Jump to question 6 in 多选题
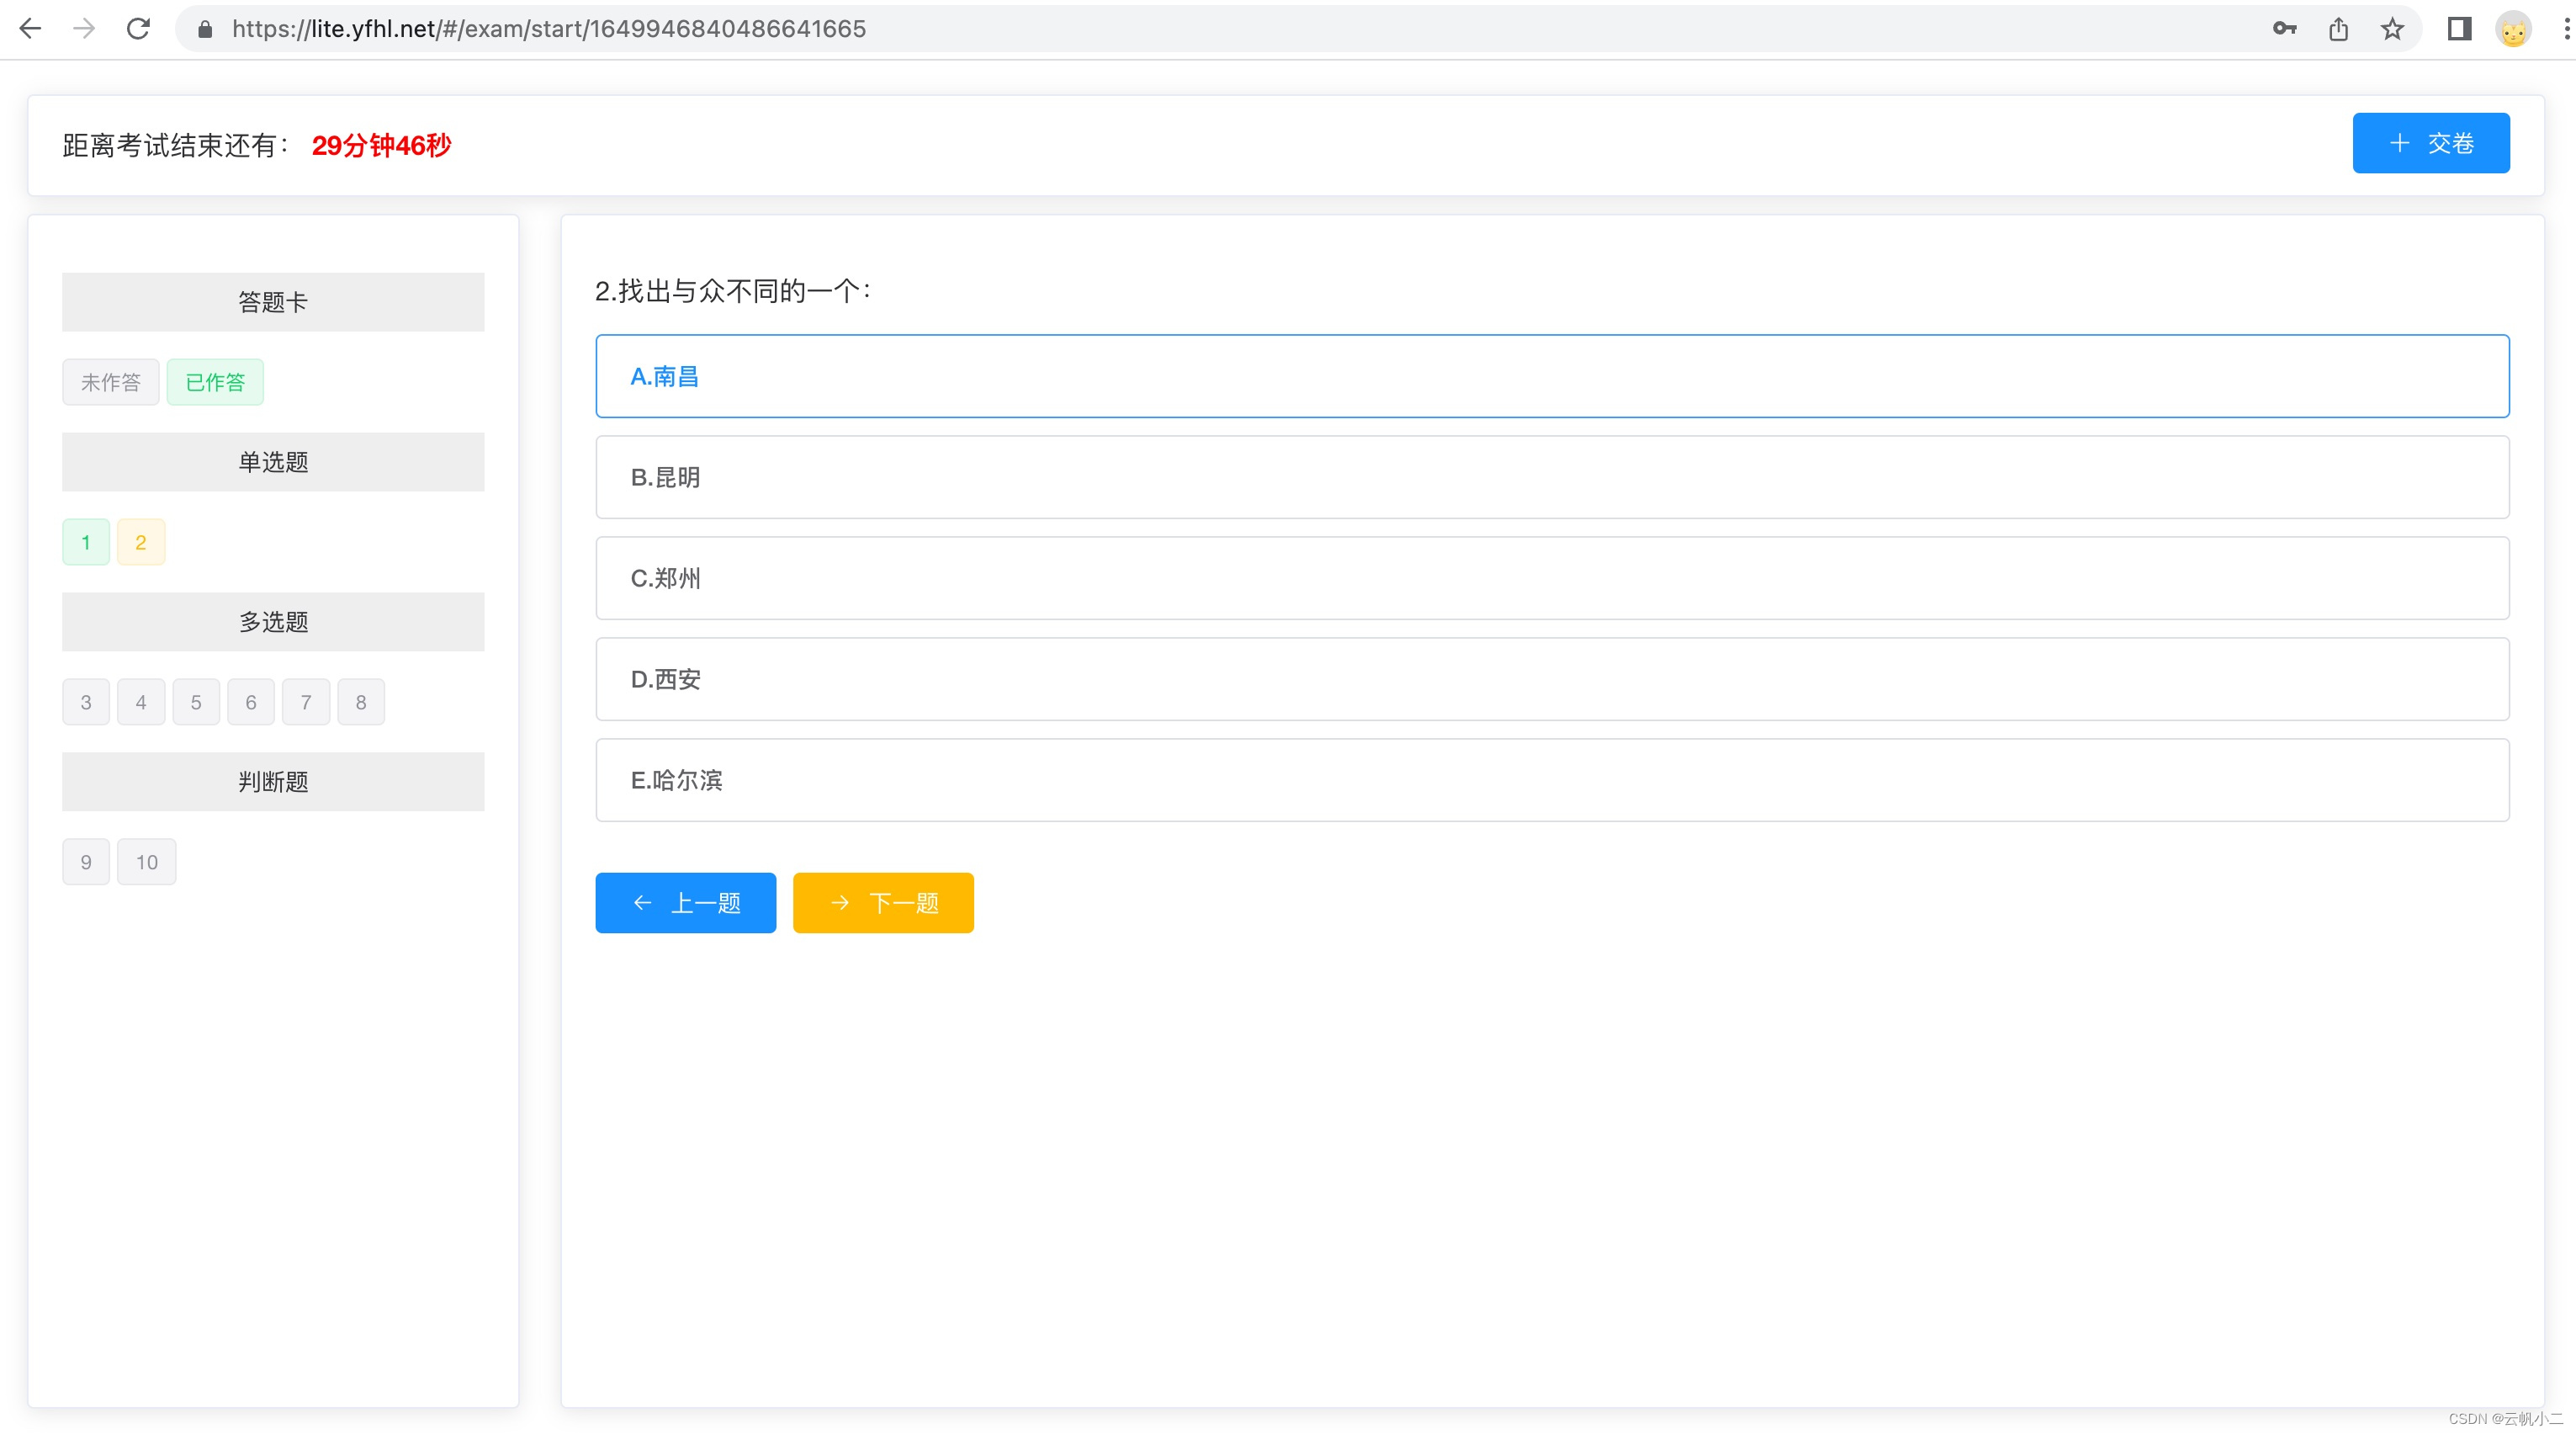 (251, 702)
